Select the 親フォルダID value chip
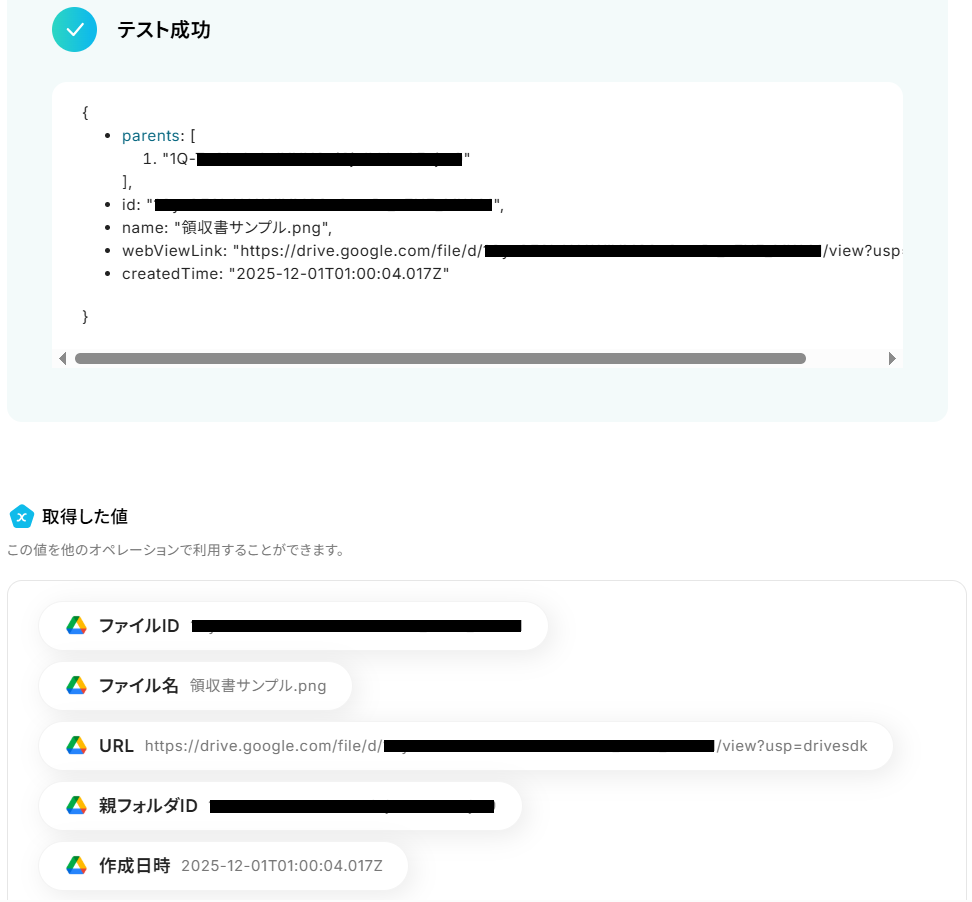 pyautogui.click(x=280, y=806)
